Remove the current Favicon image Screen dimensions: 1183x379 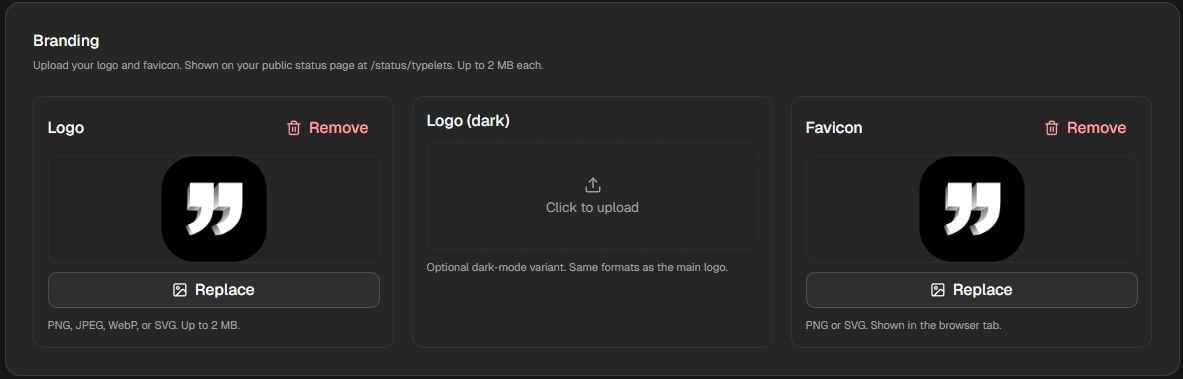coord(1086,128)
